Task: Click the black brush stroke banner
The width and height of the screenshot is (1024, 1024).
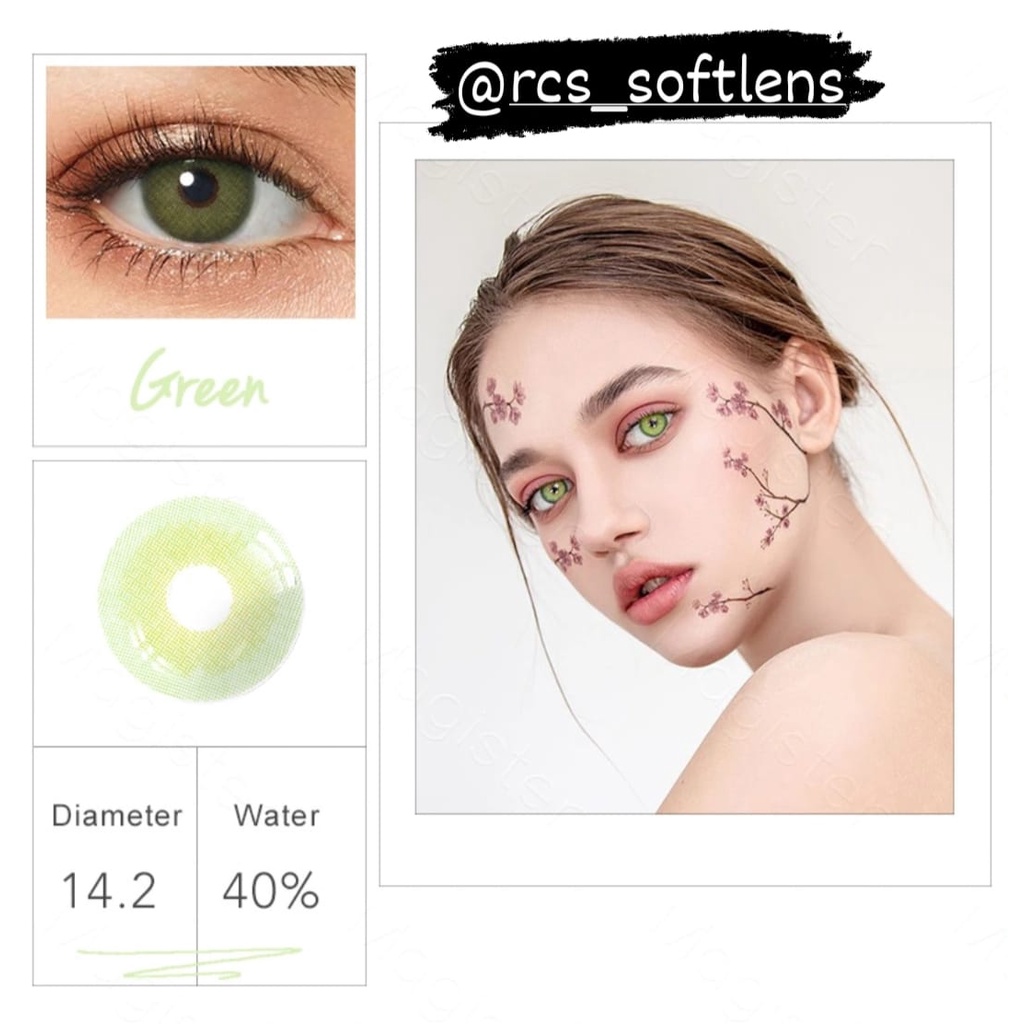Action: (653, 85)
